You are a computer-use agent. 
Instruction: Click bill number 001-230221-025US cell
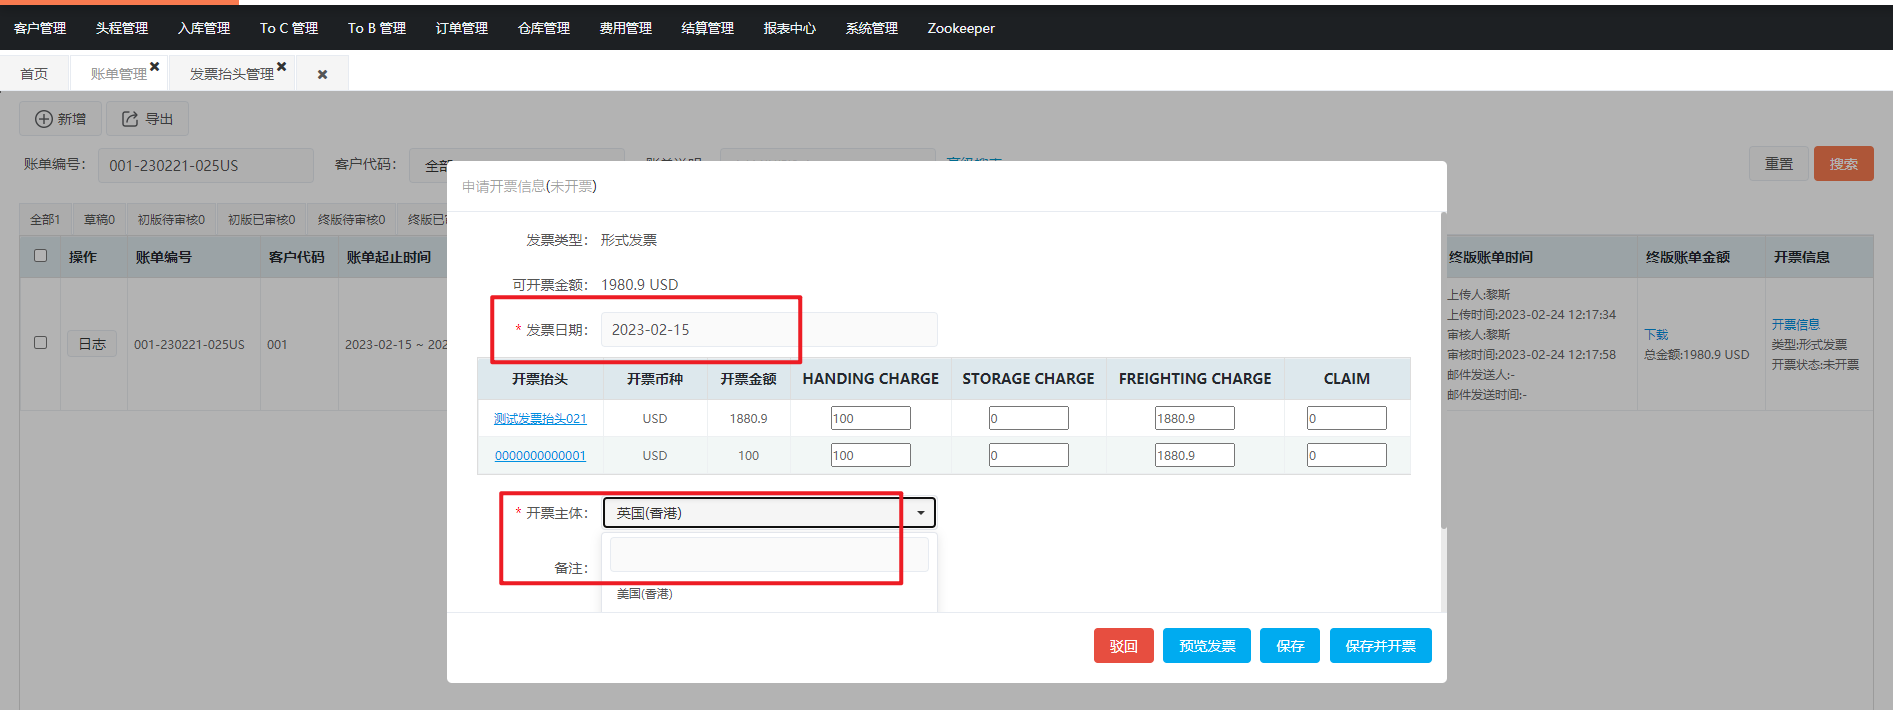[189, 344]
